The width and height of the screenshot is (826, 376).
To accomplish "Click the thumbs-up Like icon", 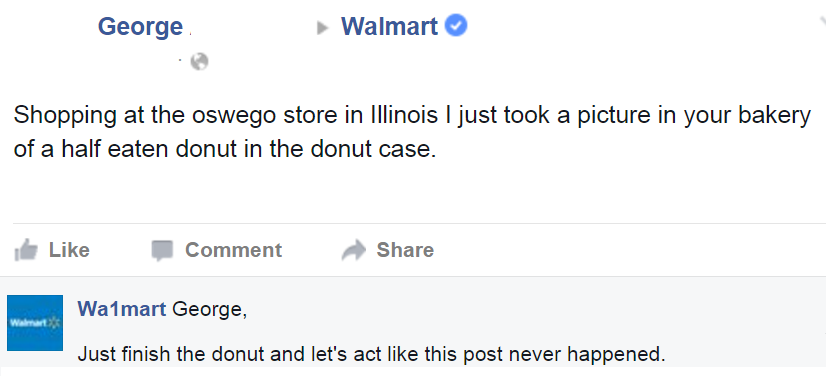I will (26, 250).
